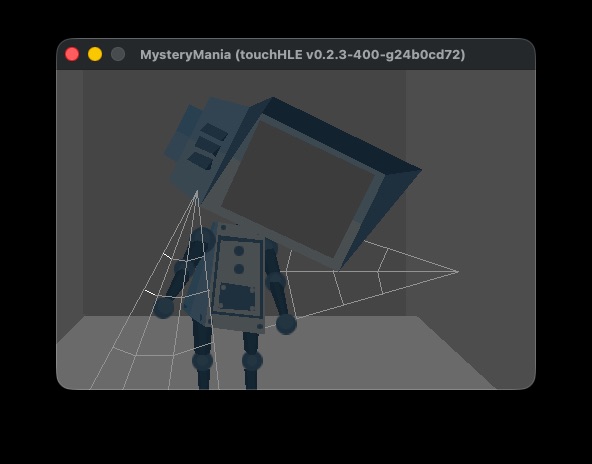Viewport: 592px width, 464px height.
Task: Tap the robot's torso control panel
Action: (x=239, y=277)
